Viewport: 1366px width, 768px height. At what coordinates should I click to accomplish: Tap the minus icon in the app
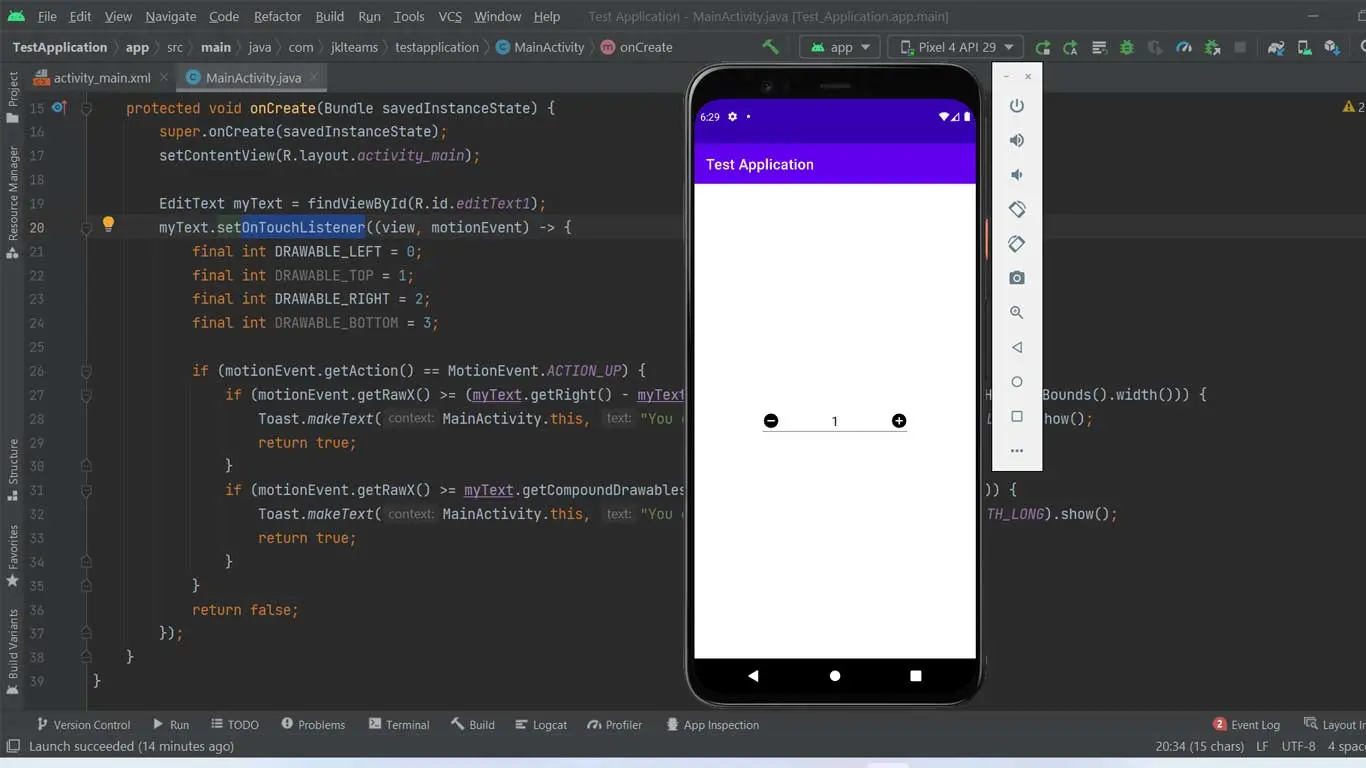click(771, 421)
